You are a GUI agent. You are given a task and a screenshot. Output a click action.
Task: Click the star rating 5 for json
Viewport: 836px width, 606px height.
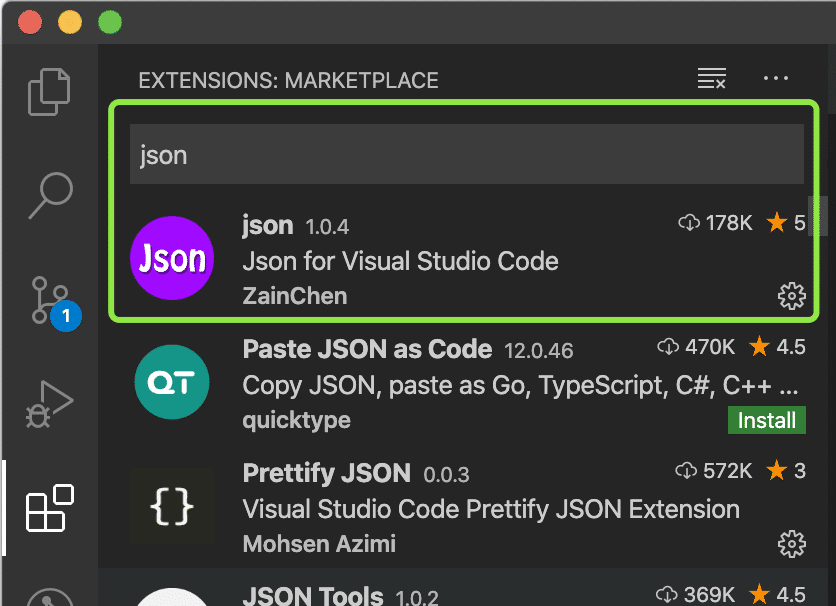pos(786,223)
